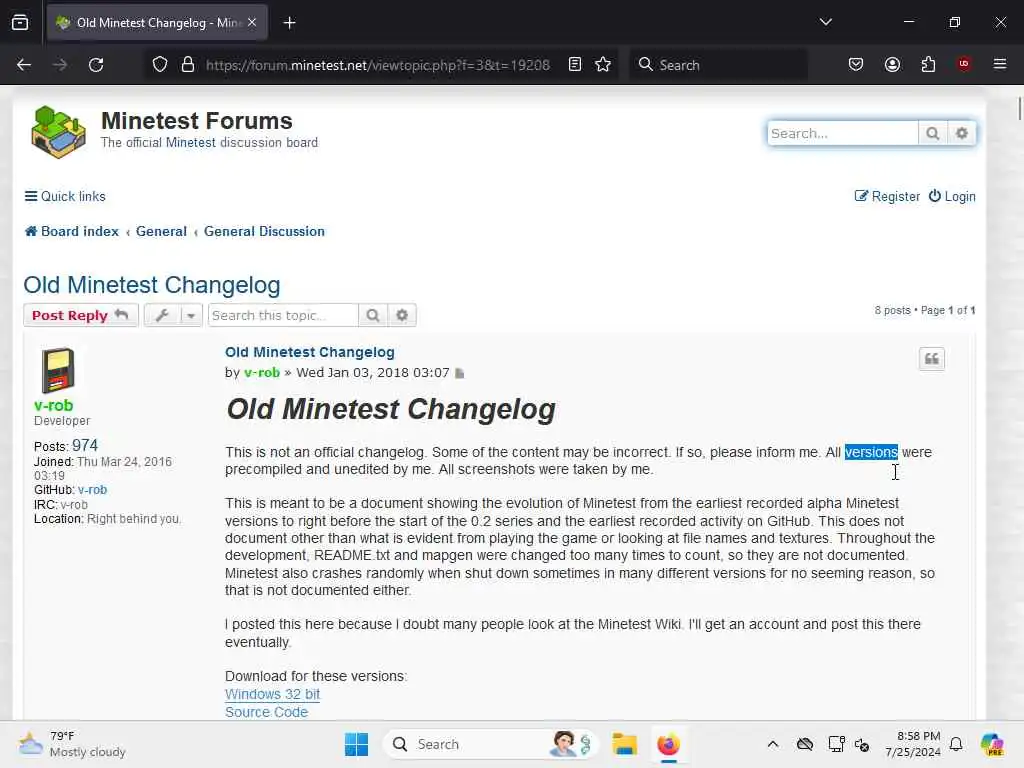Click the Register link

coord(887,197)
